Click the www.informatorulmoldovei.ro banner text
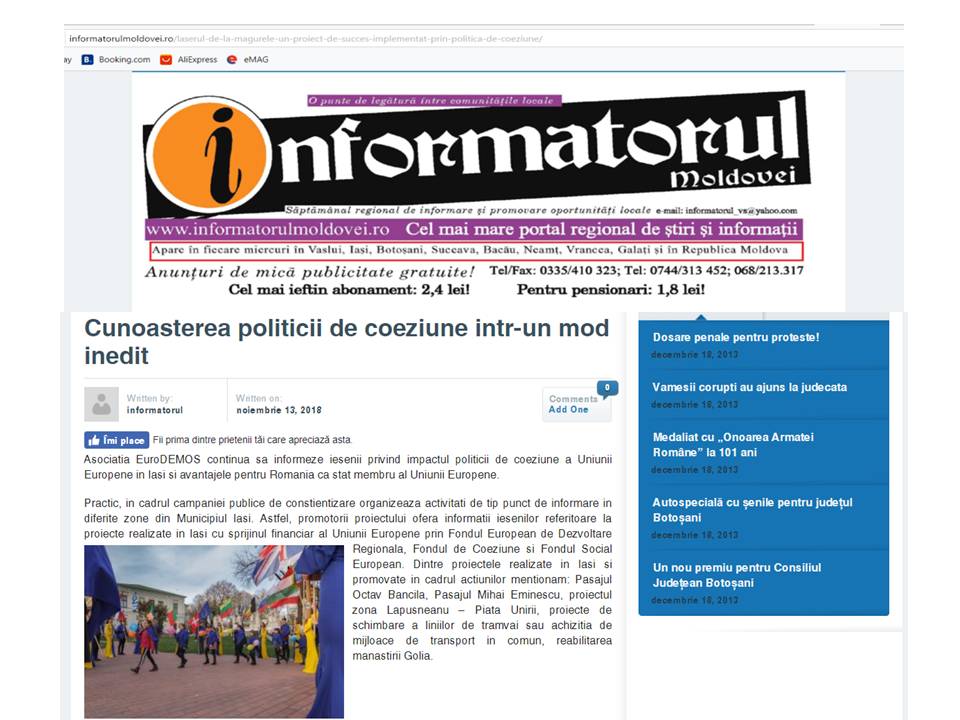960x720 pixels. tap(268, 230)
